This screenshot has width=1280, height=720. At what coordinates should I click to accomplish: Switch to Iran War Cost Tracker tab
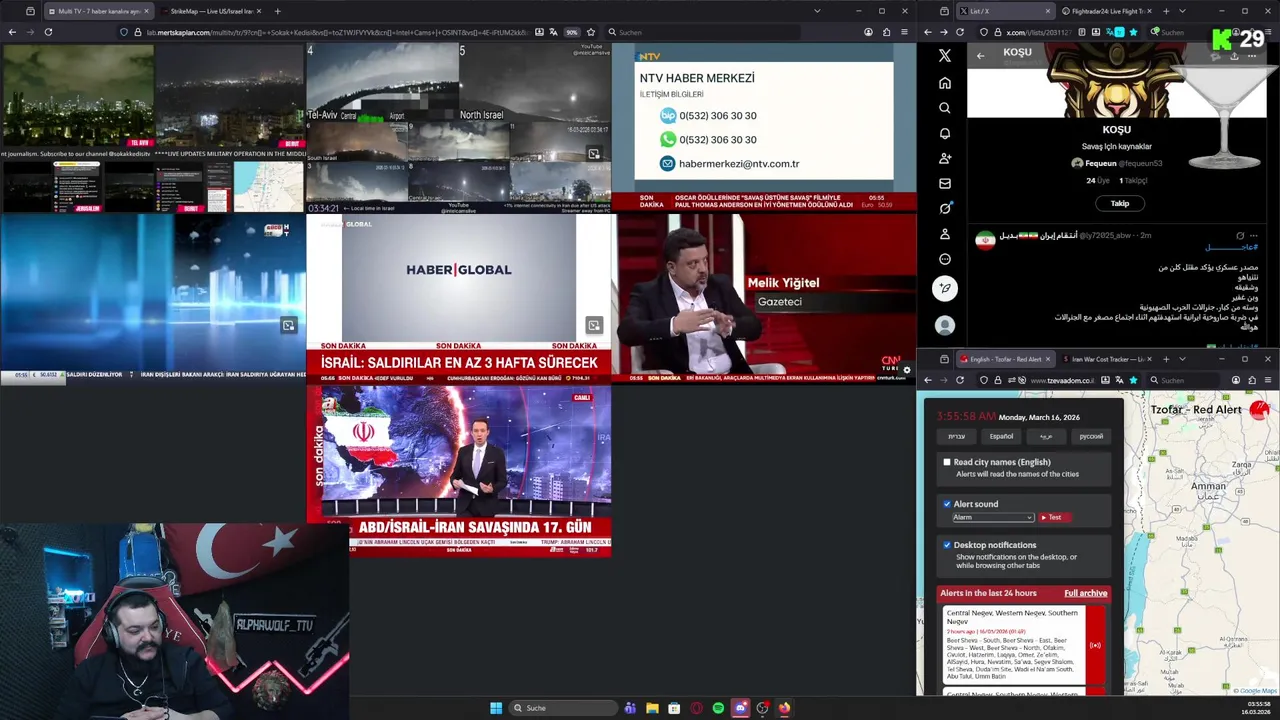(1108, 359)
